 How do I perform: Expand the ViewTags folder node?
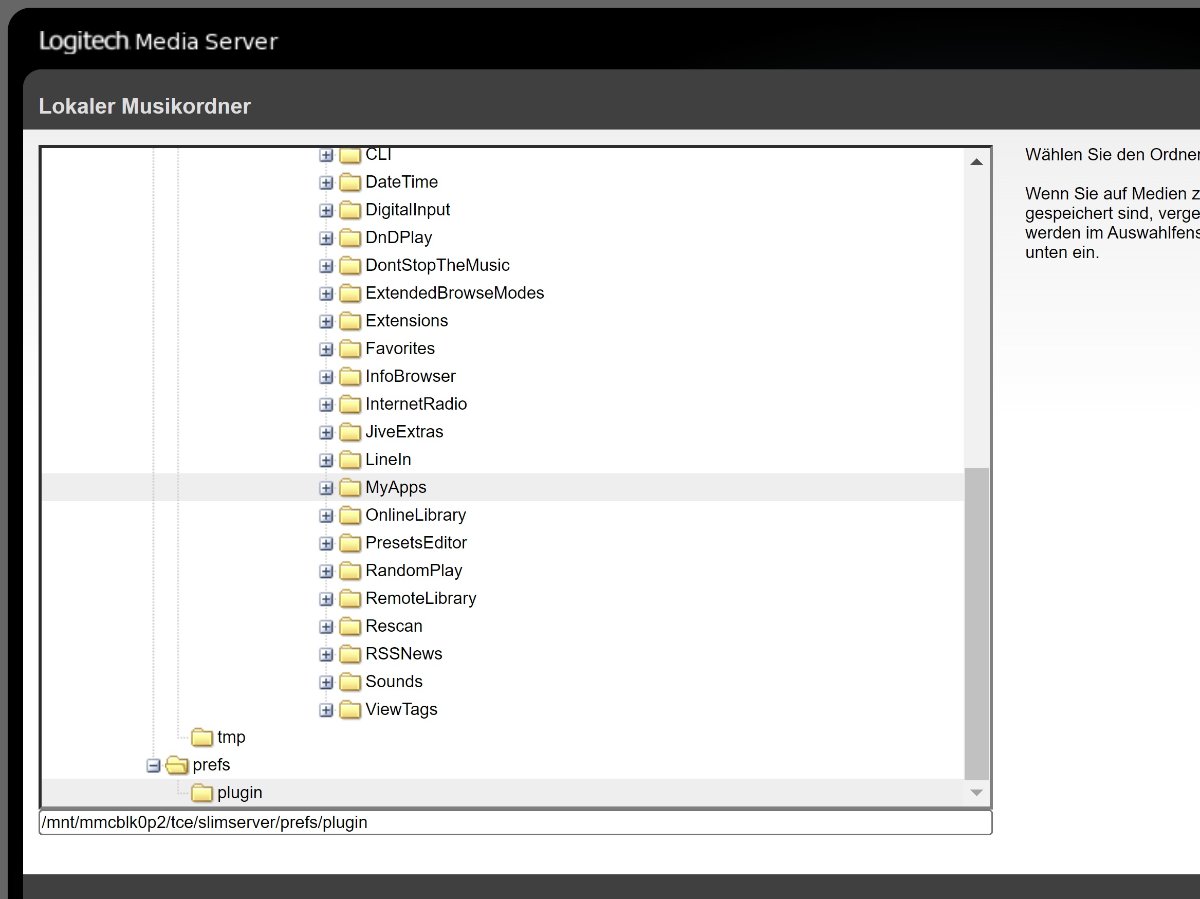click(326, 710)
